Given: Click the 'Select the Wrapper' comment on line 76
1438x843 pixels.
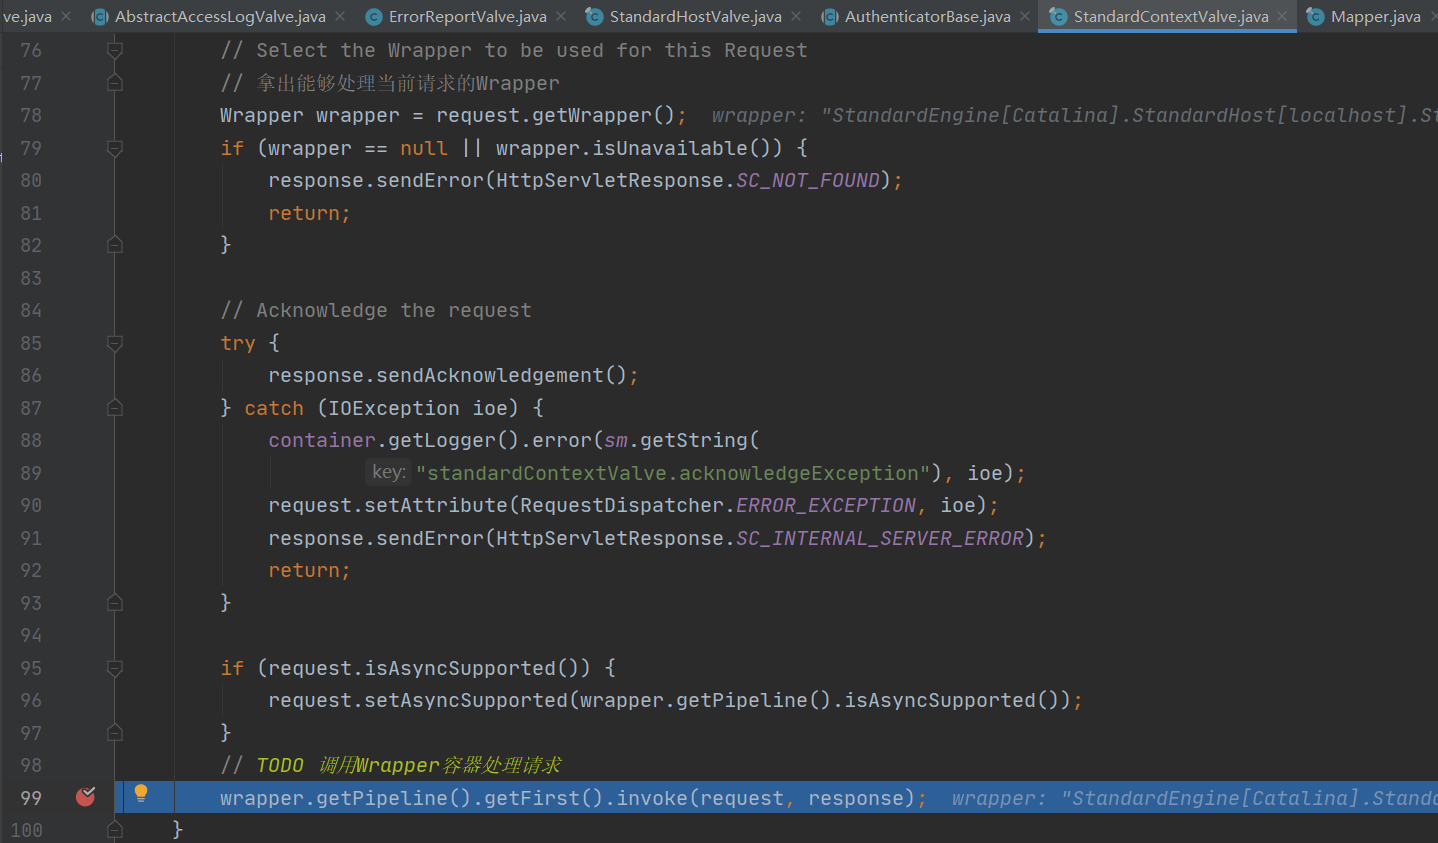Looking at the screenshot, I should (x=514, y=50).
